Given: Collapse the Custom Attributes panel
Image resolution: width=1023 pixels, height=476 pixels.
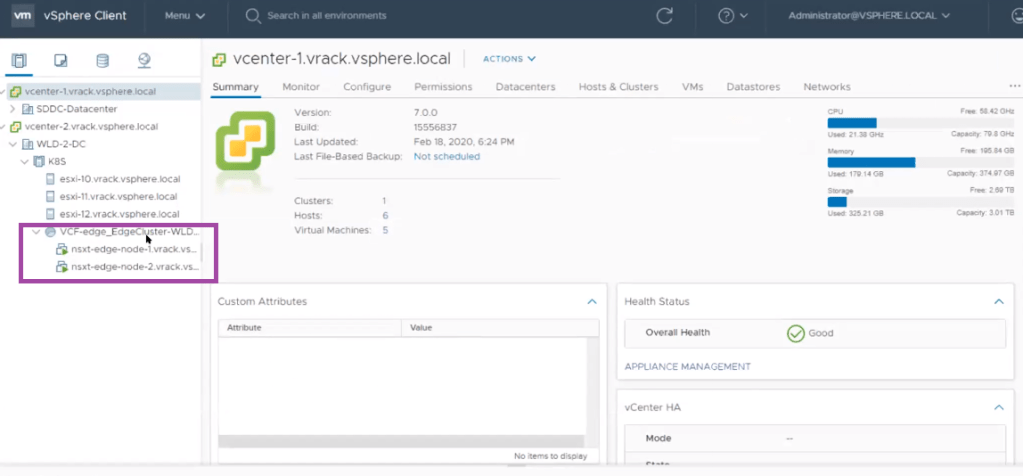Looking at the screenshot, I should click(x=592, y=301).
